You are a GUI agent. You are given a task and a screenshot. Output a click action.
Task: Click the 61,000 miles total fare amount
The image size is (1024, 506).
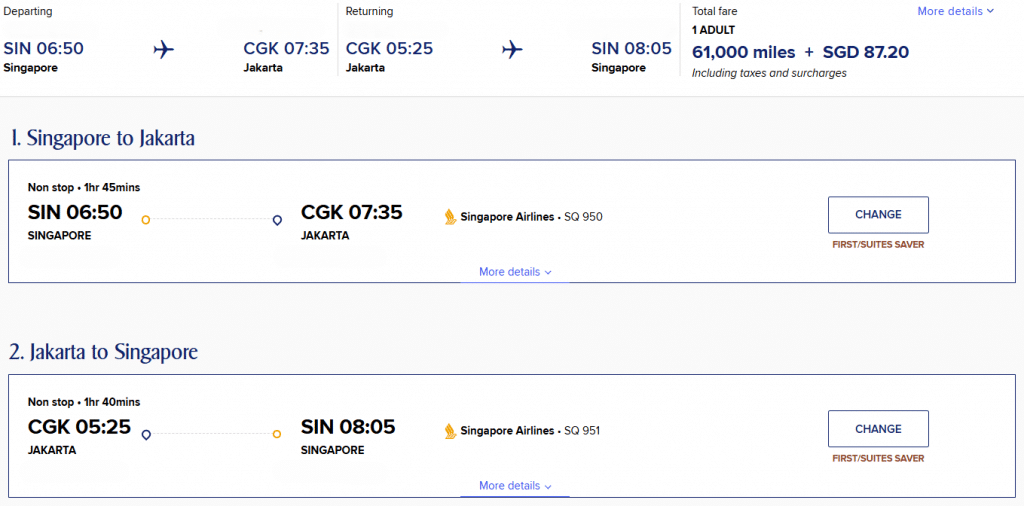coord(743,52)
